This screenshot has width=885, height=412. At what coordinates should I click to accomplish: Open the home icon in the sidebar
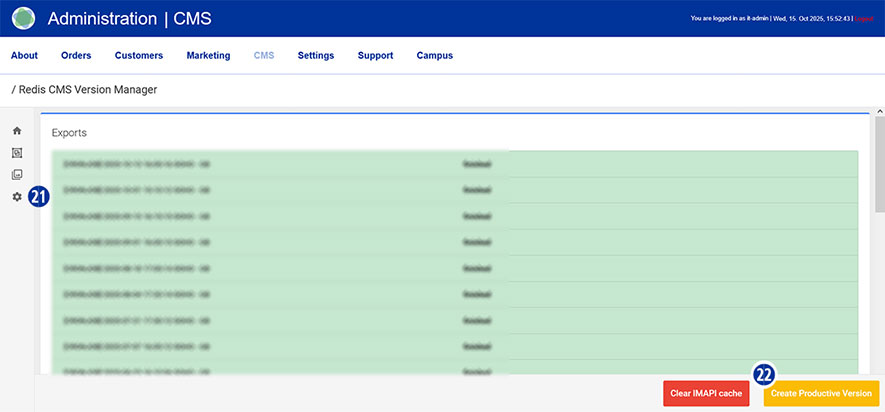[17, 131]
